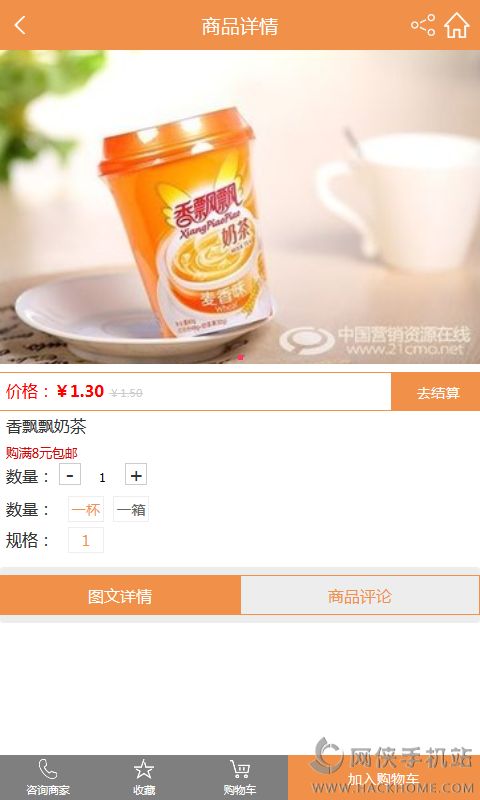Switch to the 图文详情 tab
This screenshot has width=480, height=800.
click(120, 595)
